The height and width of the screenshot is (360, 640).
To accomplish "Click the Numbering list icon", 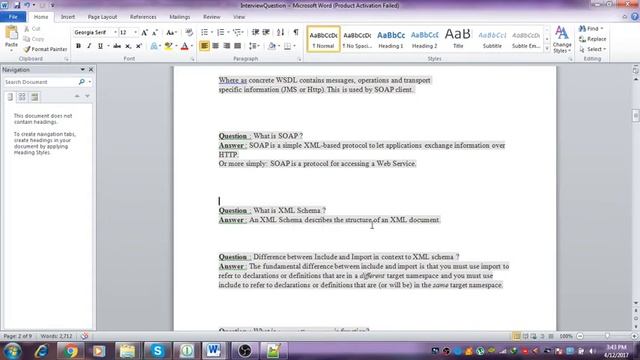I will (x=220, y=32).
